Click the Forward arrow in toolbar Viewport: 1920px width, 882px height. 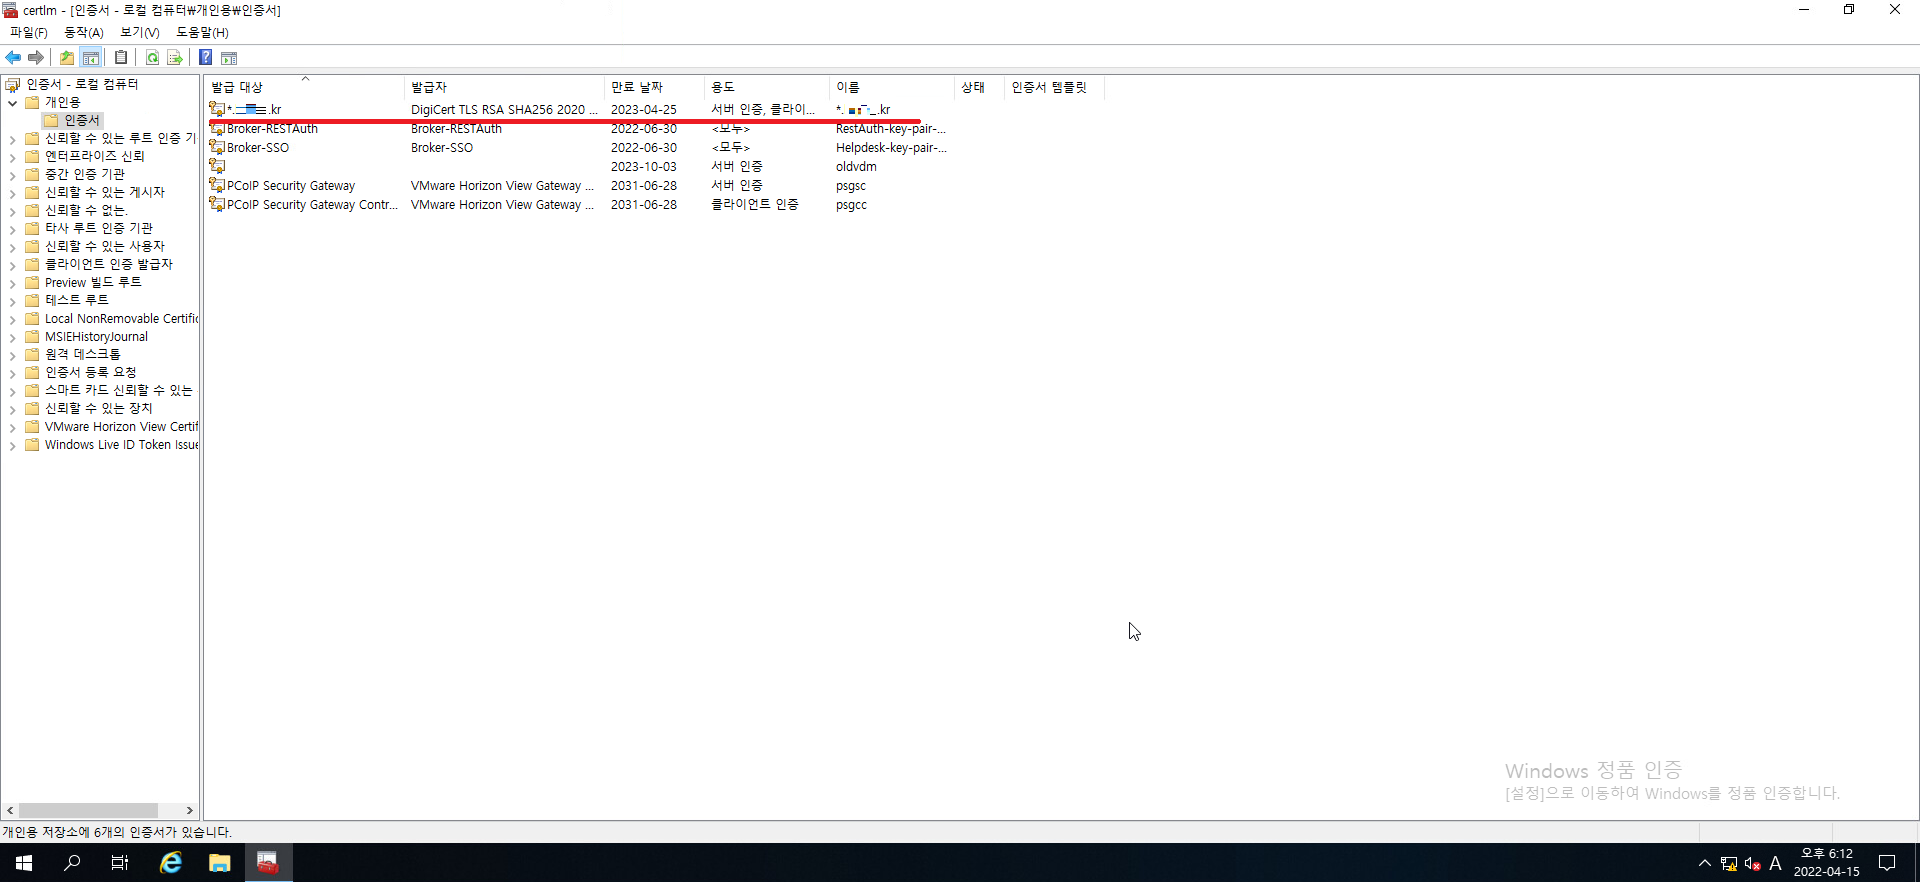36,58
